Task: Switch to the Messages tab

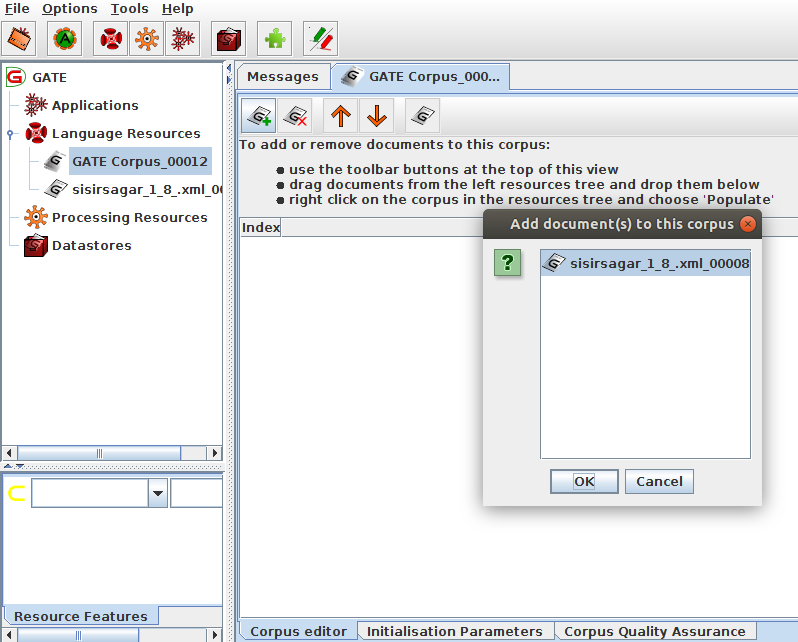Action: tap(283, 77)
